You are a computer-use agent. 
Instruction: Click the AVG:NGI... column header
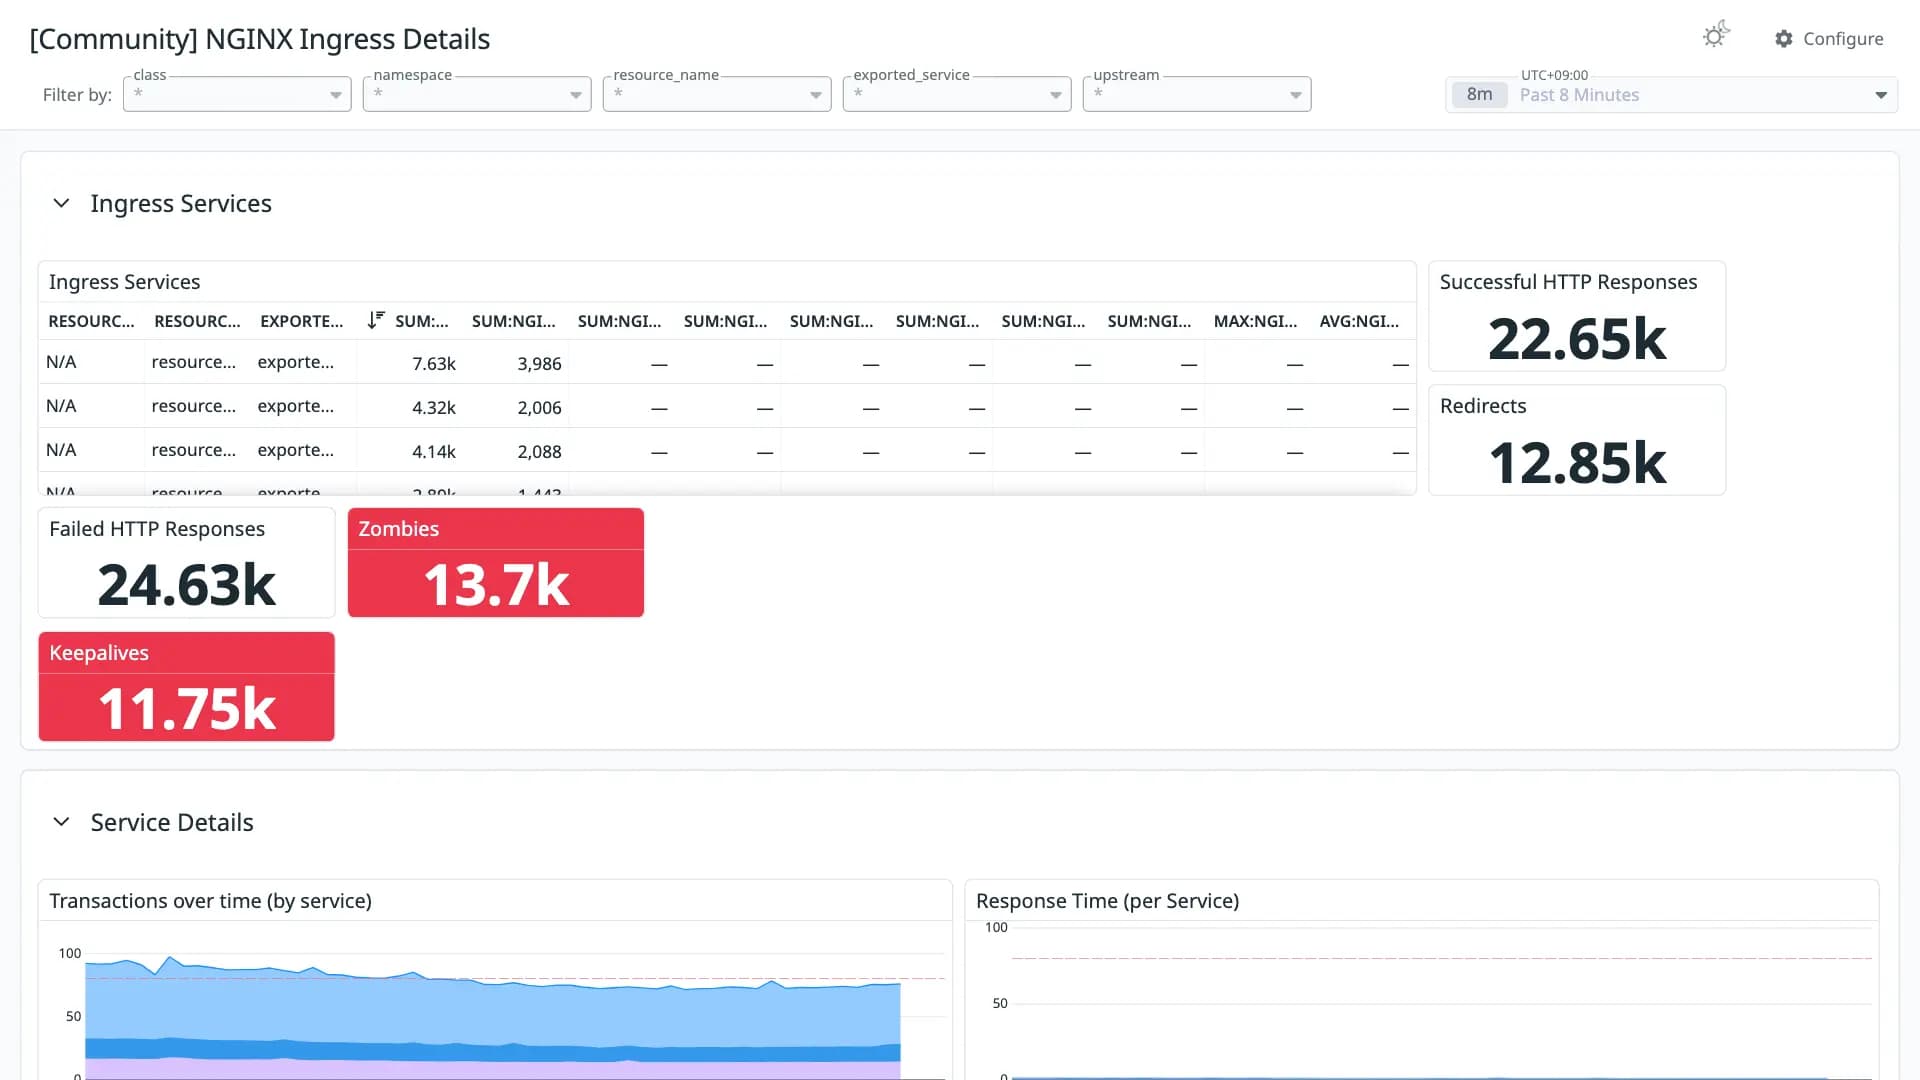[1359, 321]
